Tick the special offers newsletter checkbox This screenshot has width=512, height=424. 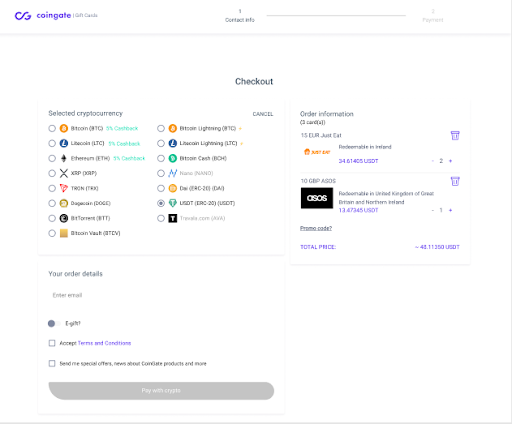click(x=52, y=363)
